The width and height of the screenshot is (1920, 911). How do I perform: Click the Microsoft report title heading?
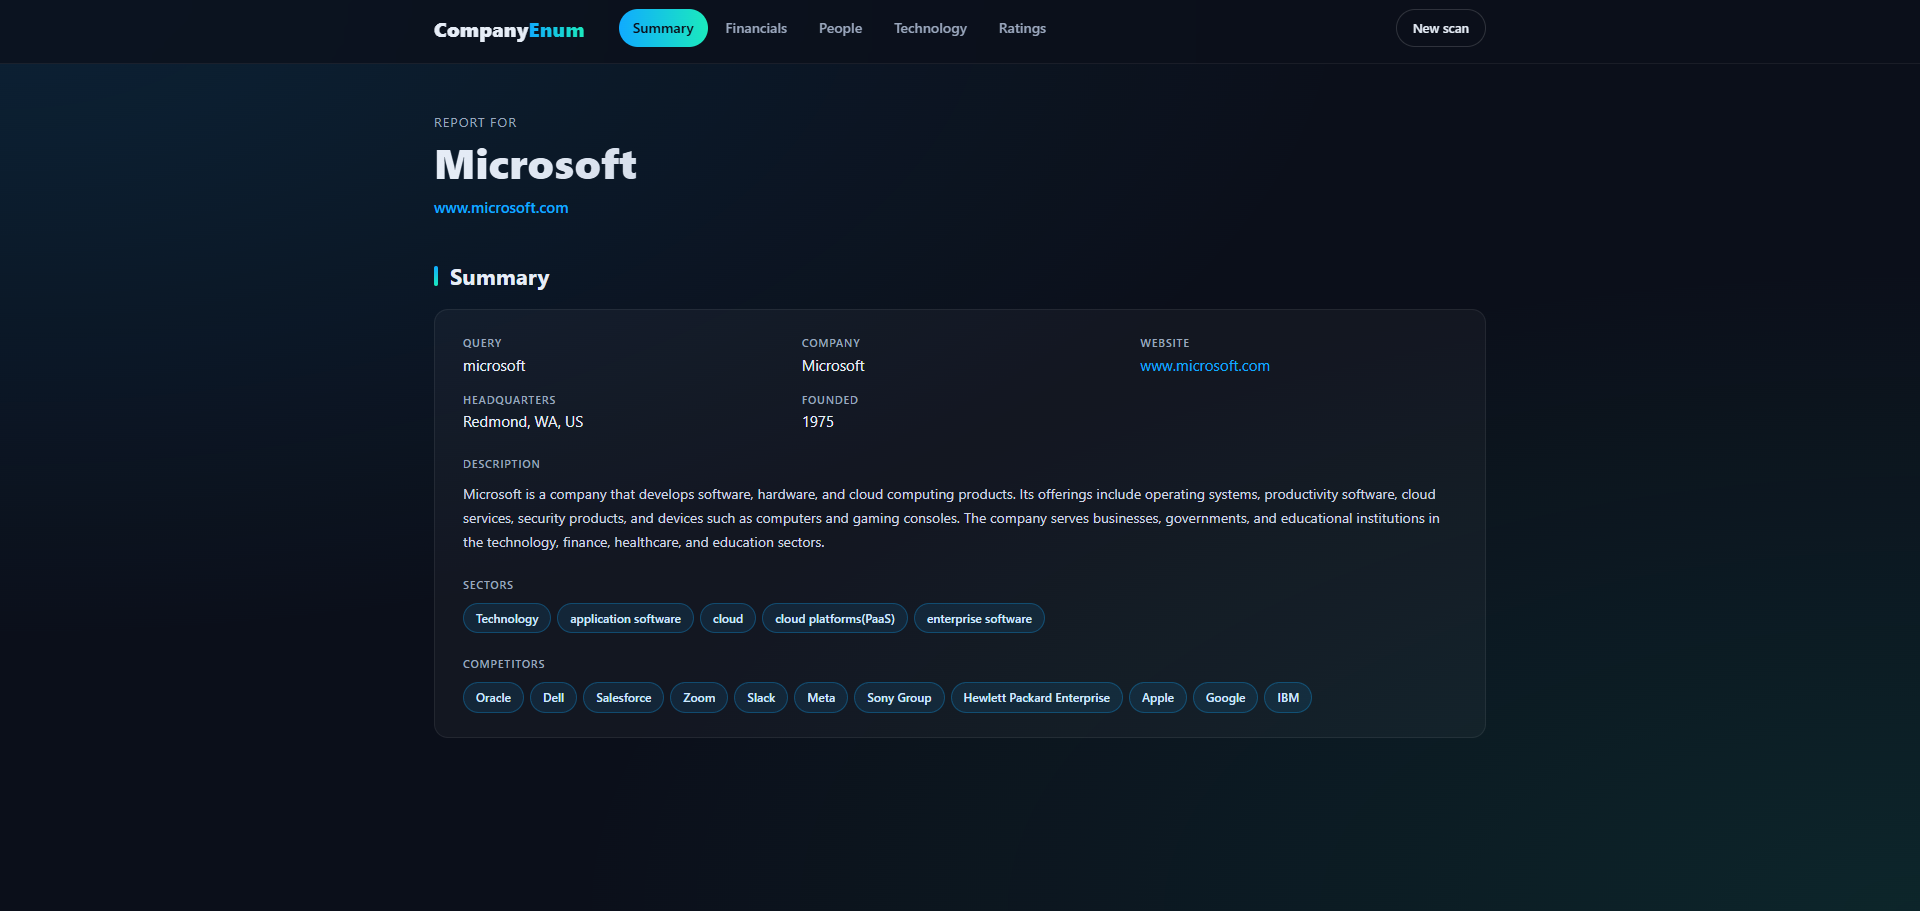[535, 165]
